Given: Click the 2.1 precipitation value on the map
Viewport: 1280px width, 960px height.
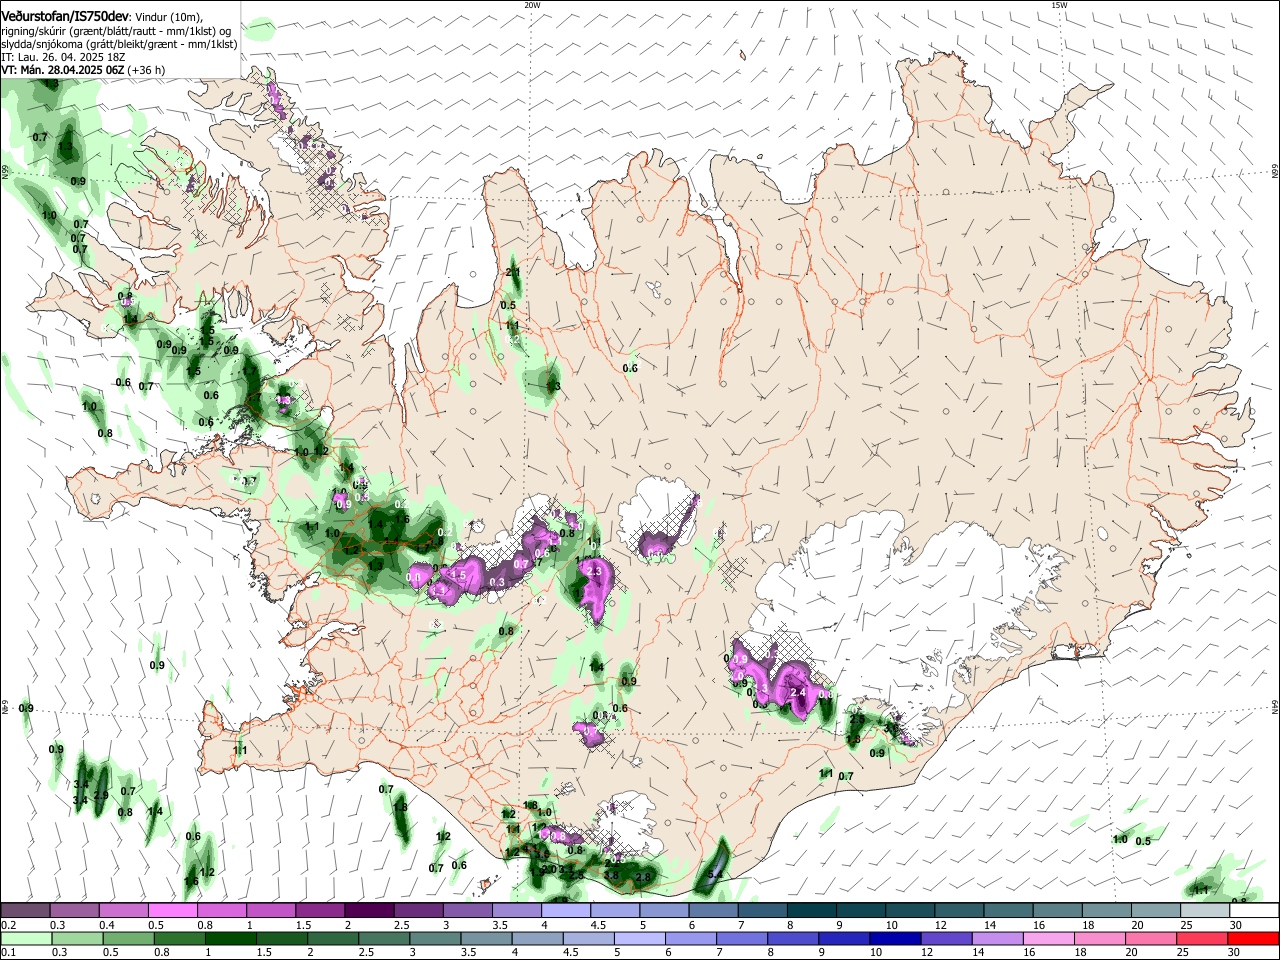Looking at the screenshot, I should pyautogui.click(x=513, y=272).
